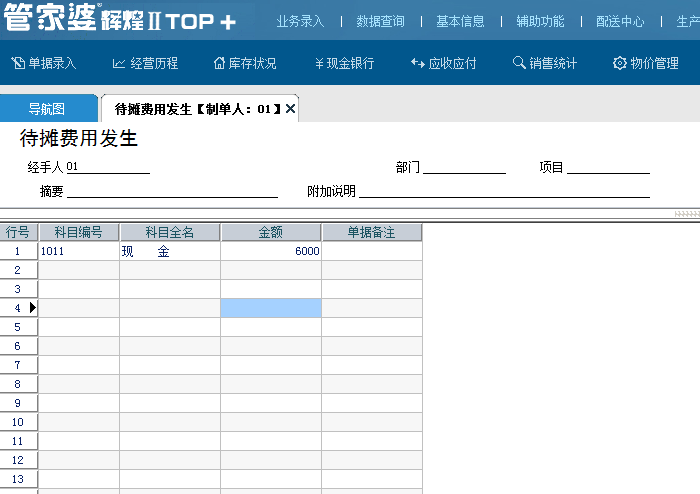Click the 附加说明 input field

point(504,191)
